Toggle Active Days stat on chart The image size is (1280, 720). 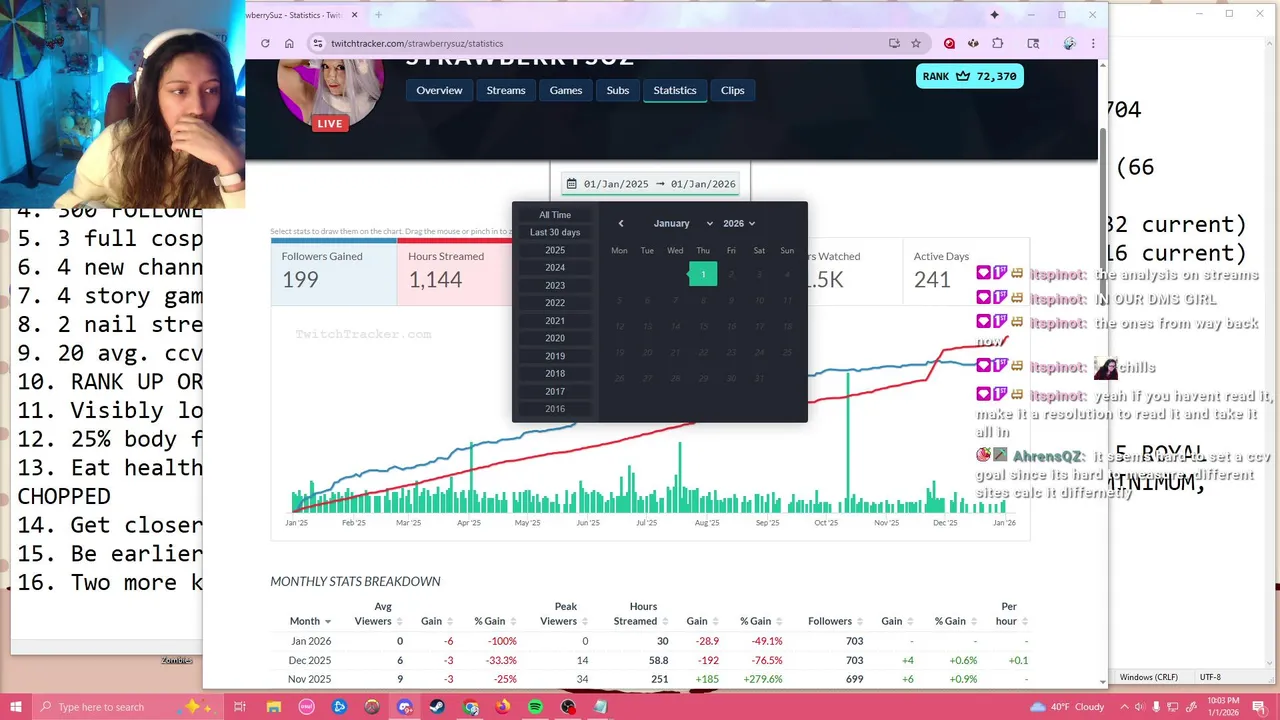966,271
